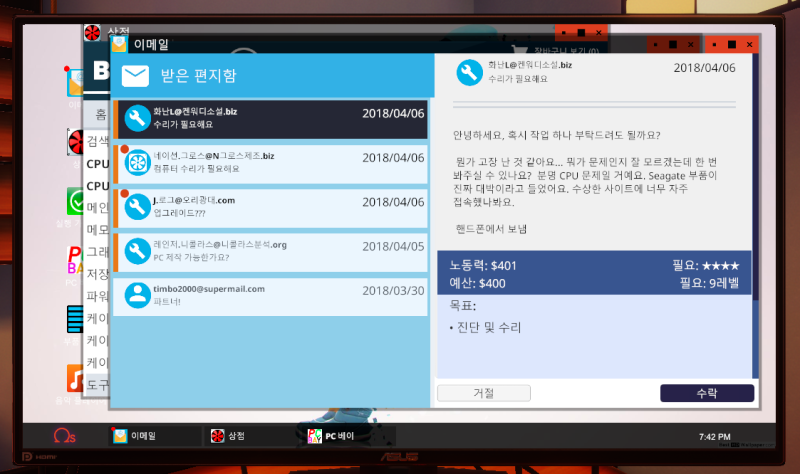800x474 pixels.
Task: Open the green checkmark desktop icon
Action: tap(76, 201)
